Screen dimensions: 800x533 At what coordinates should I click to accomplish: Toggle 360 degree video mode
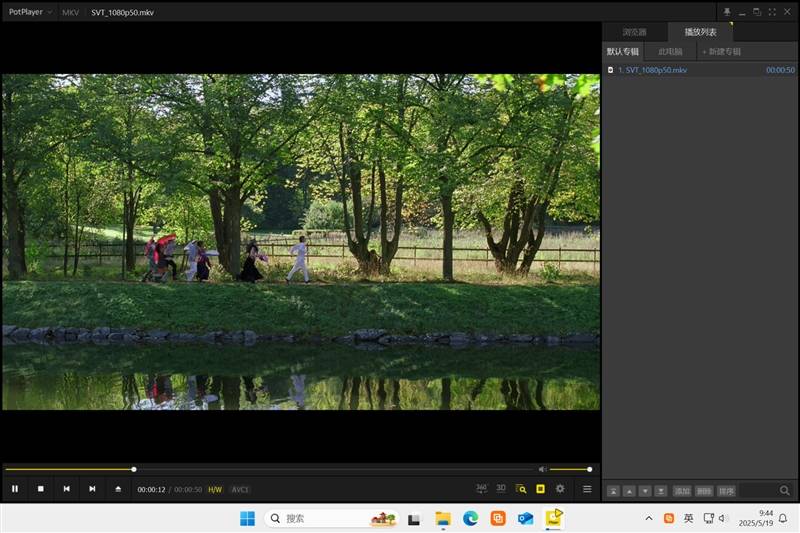[481, 489]
